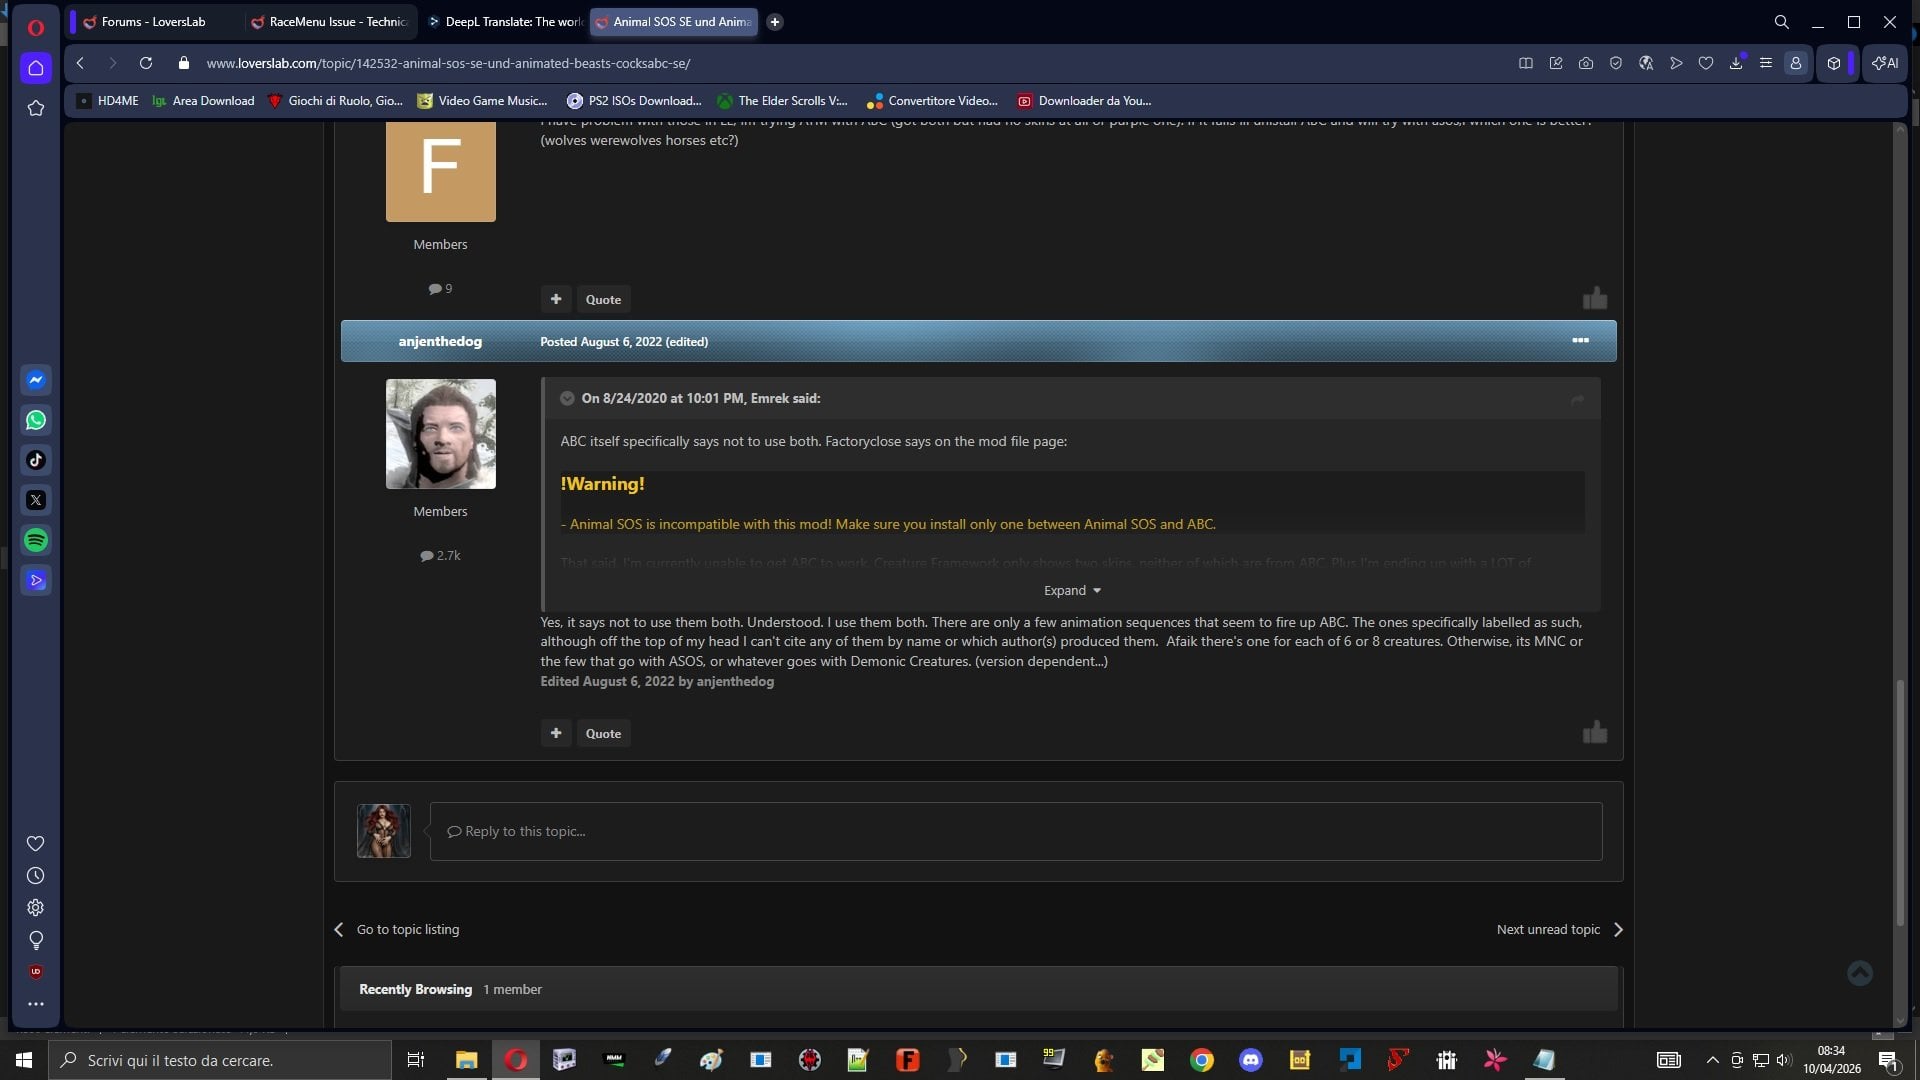The image size is (1920, 1080).
Task: Open X (Twitter) in the Opera sidebar
Action: (x=36, y=500)
